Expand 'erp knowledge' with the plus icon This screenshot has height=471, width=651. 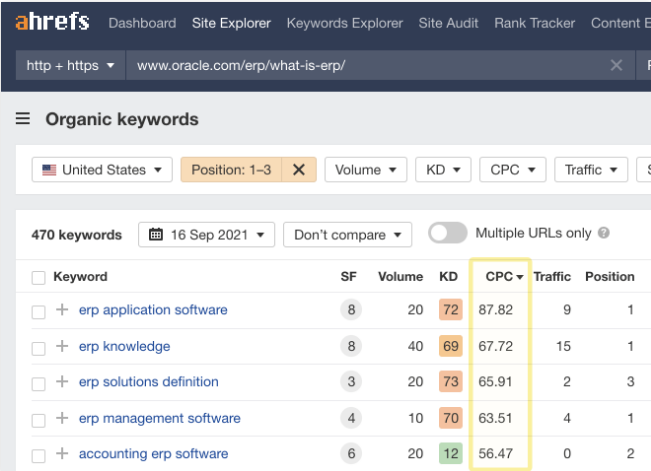coord(62,346)
